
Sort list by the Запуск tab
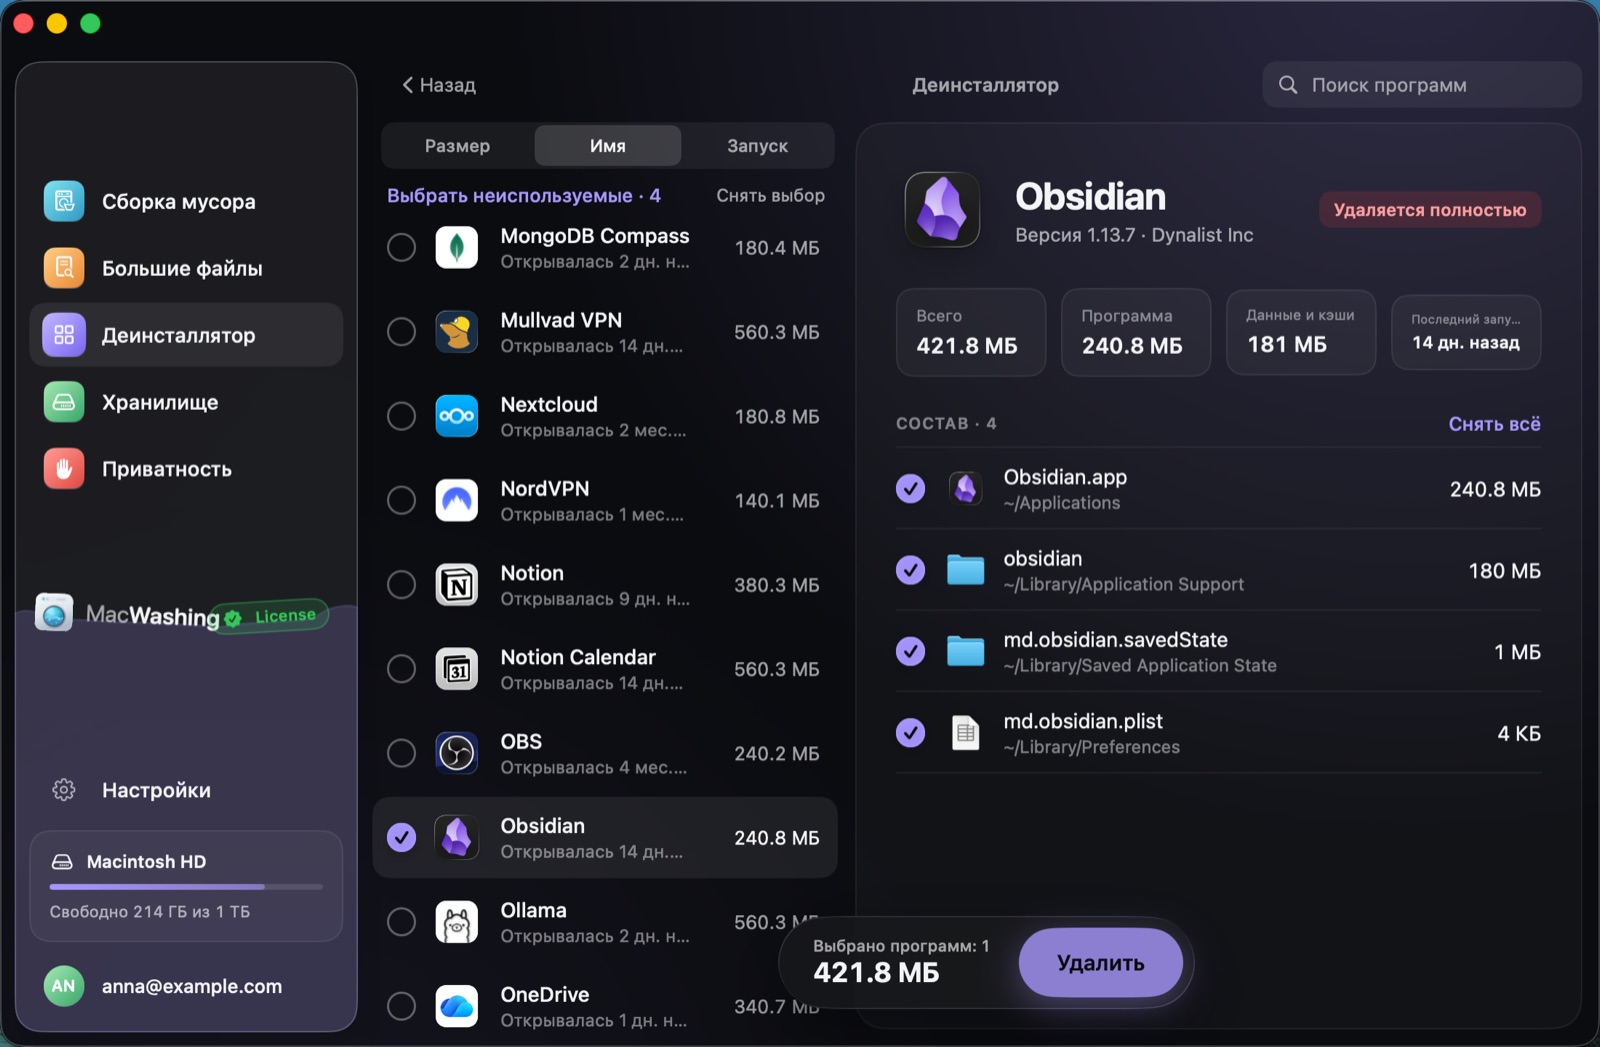[757, 146]
